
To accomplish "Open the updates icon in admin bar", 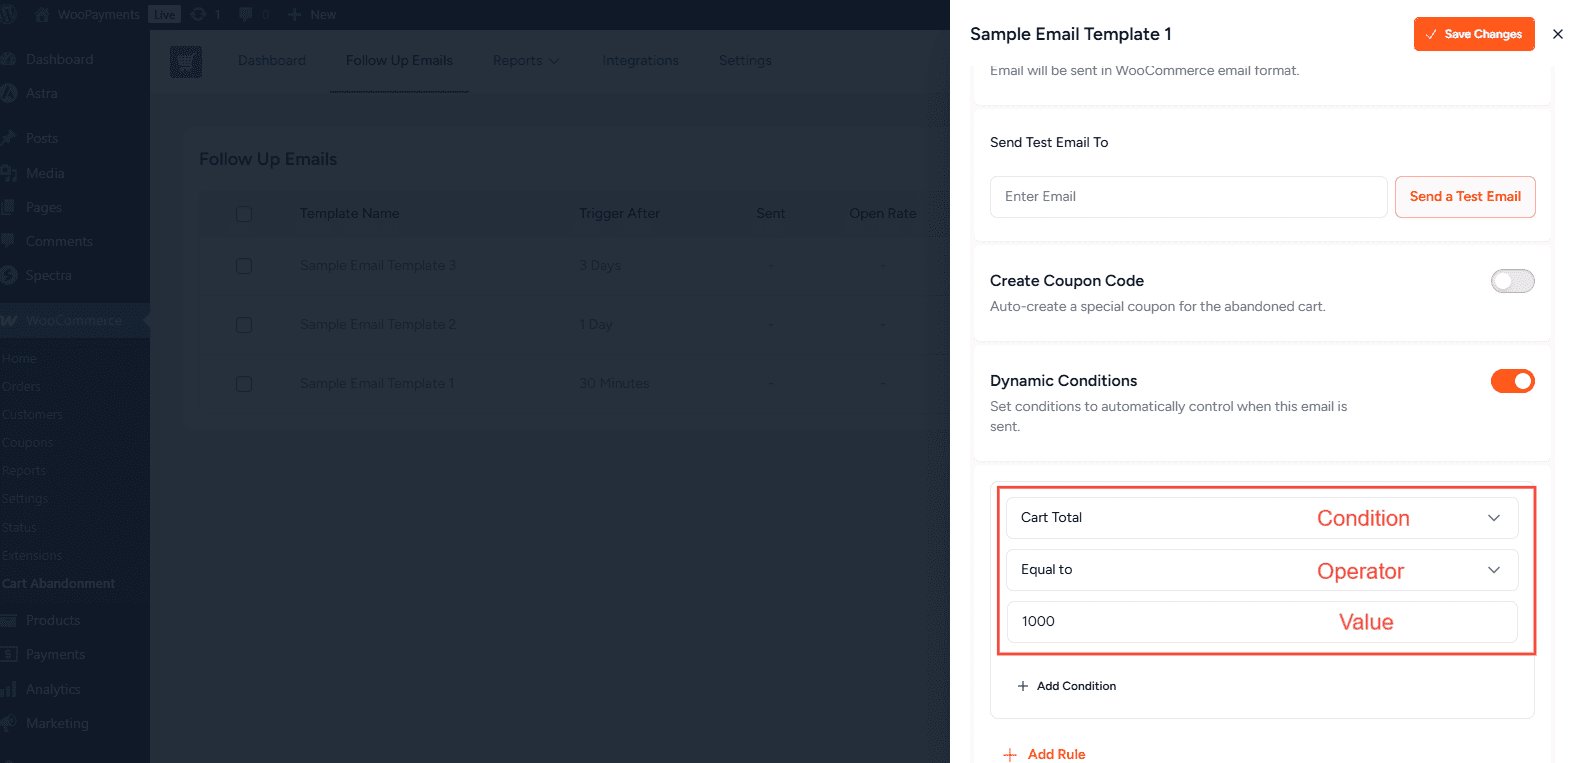I will (198, 14).
